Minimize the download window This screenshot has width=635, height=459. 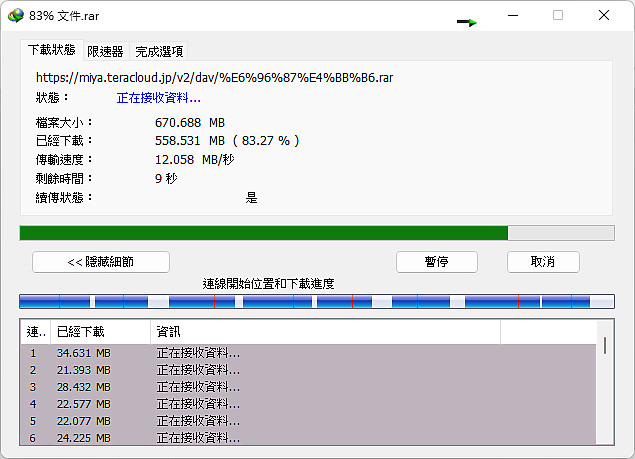pyautogui.click(x=513, y=15)
